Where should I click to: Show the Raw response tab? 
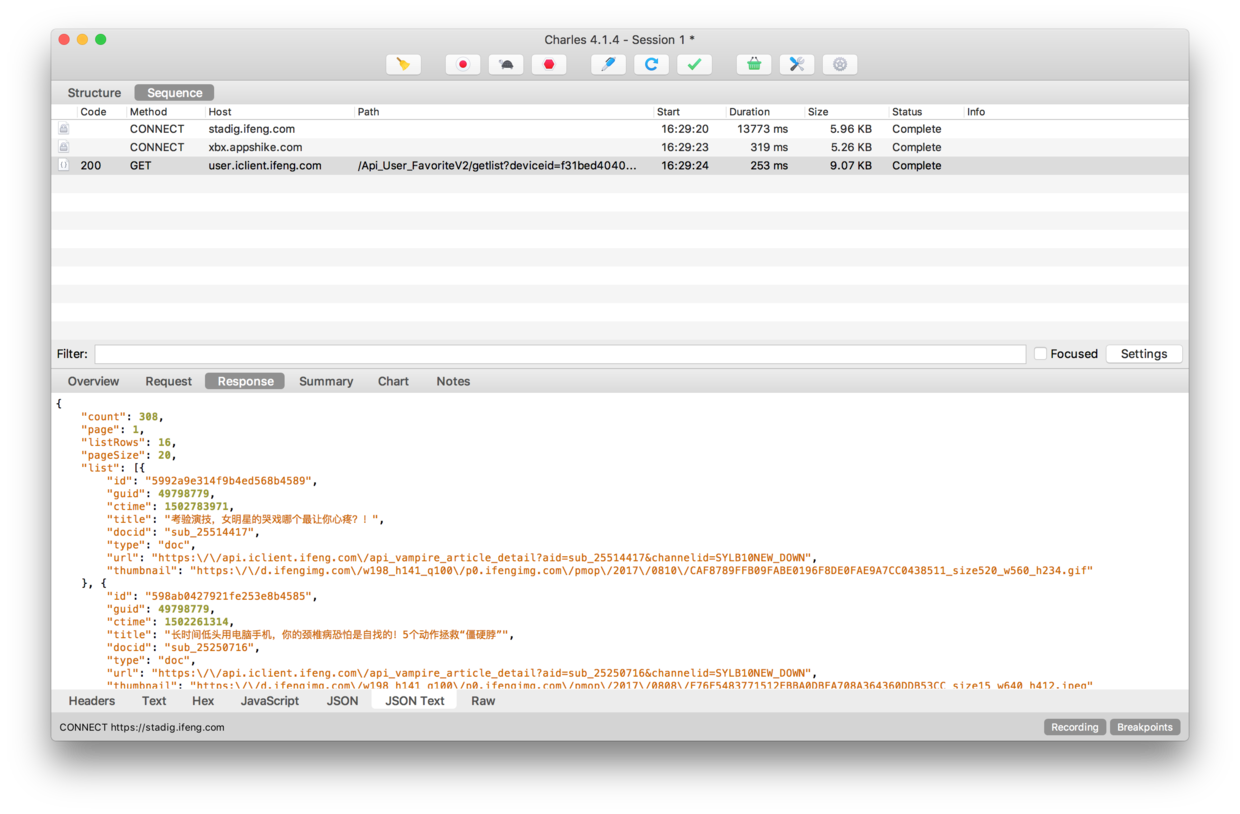click(x=483, y=701)
